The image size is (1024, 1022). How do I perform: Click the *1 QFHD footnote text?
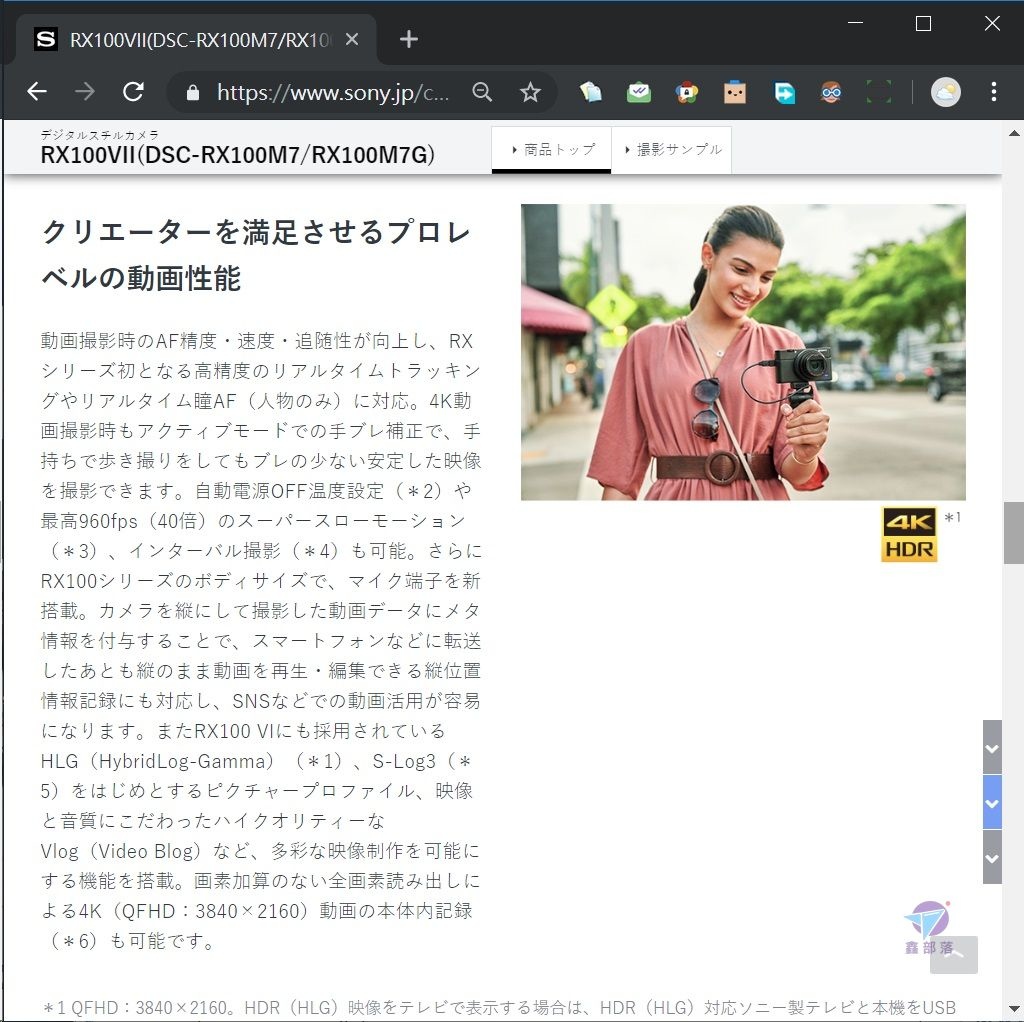(x=499, y=1007)
